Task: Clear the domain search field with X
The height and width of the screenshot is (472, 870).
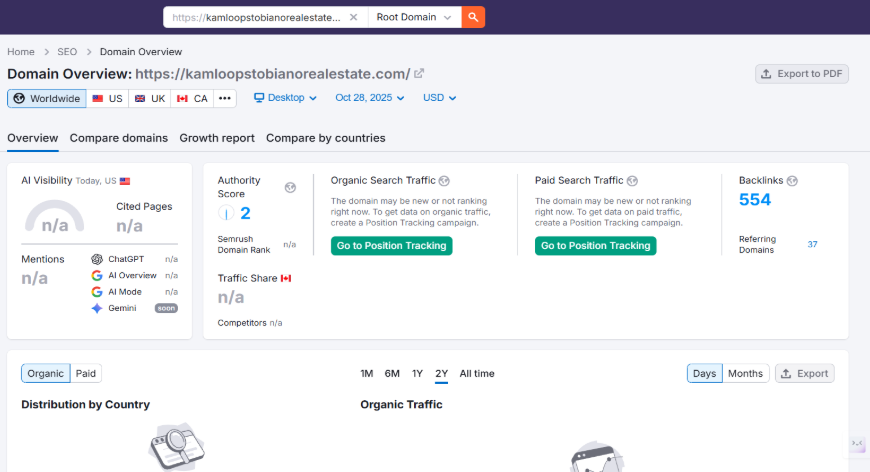Action: click(353, 17)
